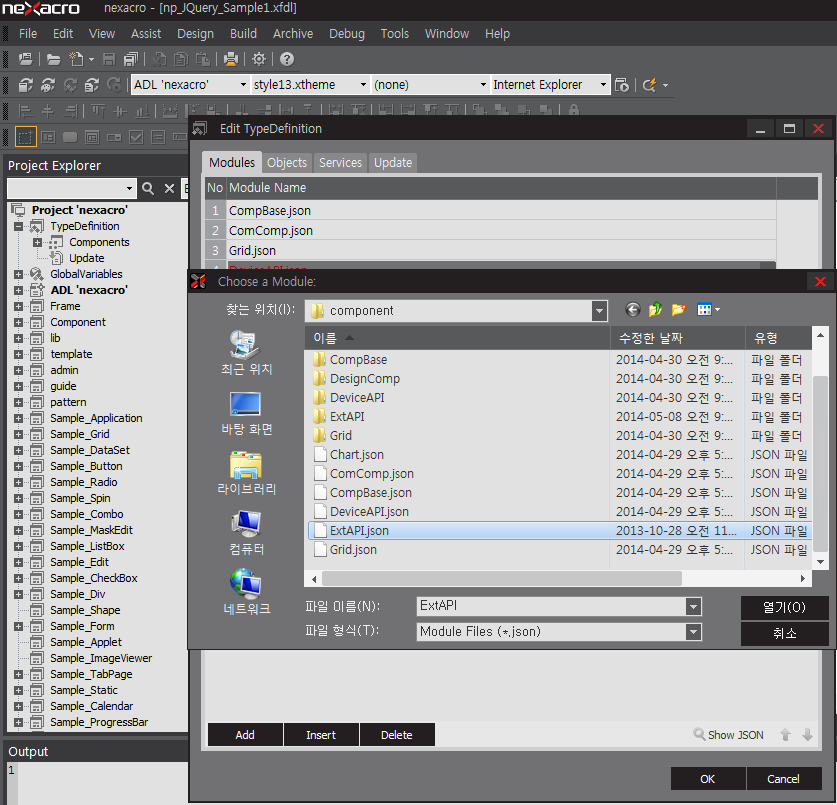The image size is (837, 805).
Task: Sort files by 수정한 날짜 date column header
Action: click(x=677, y=338)
